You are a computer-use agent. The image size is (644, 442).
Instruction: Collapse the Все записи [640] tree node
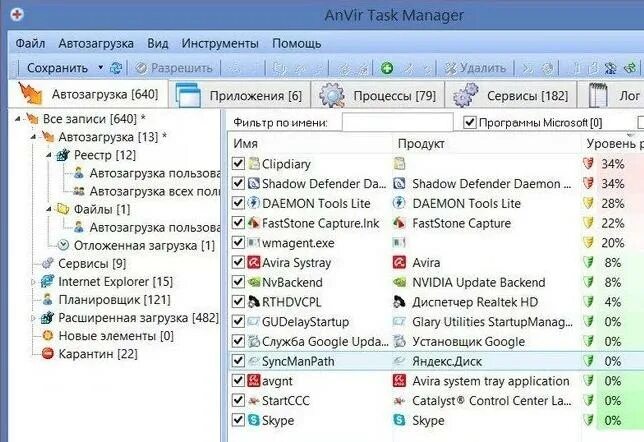[18, 119]
